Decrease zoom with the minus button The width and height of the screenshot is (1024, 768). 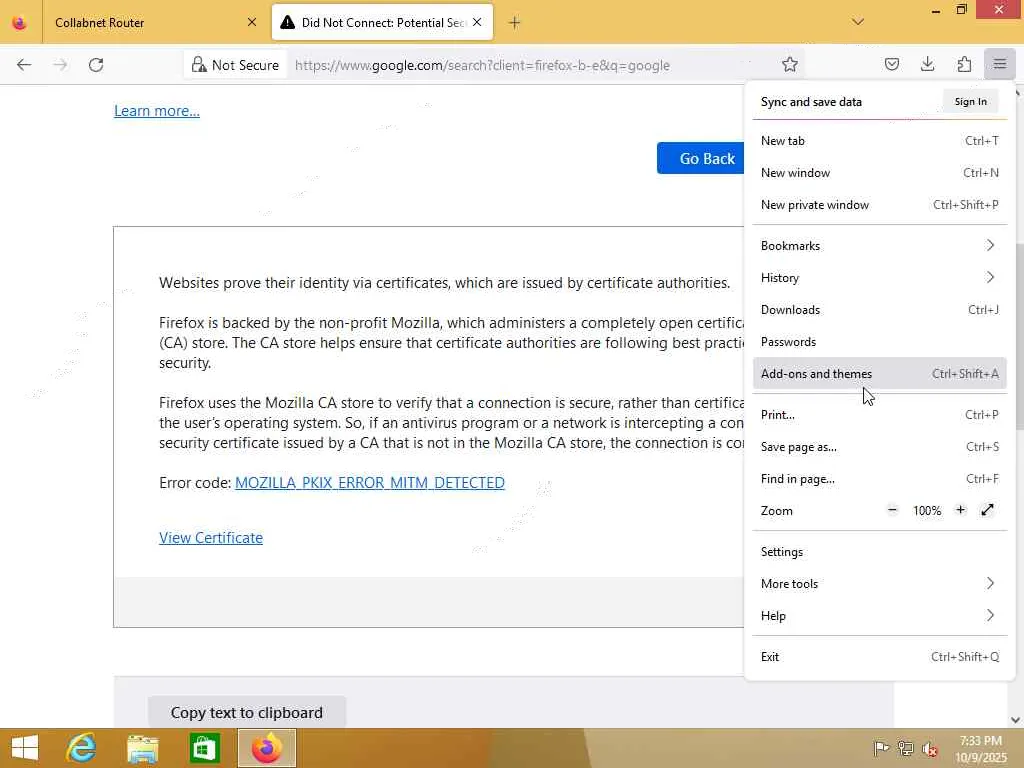click(892, 510)
